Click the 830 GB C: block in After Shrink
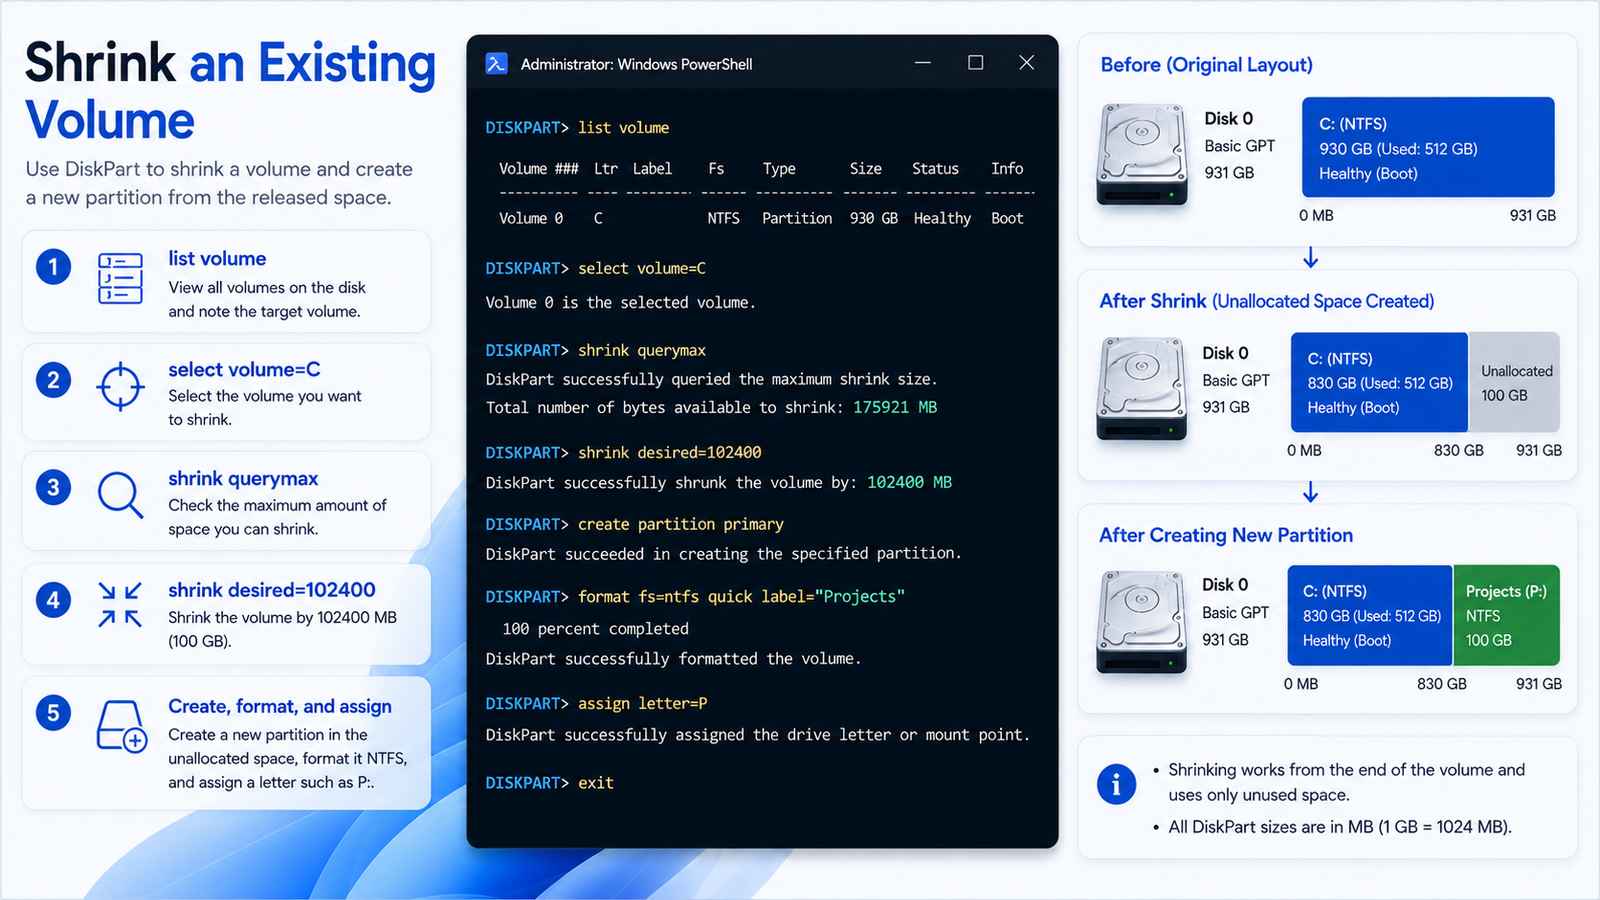The width and height of the screenshot is (1600, 900). coord(1379,382)
